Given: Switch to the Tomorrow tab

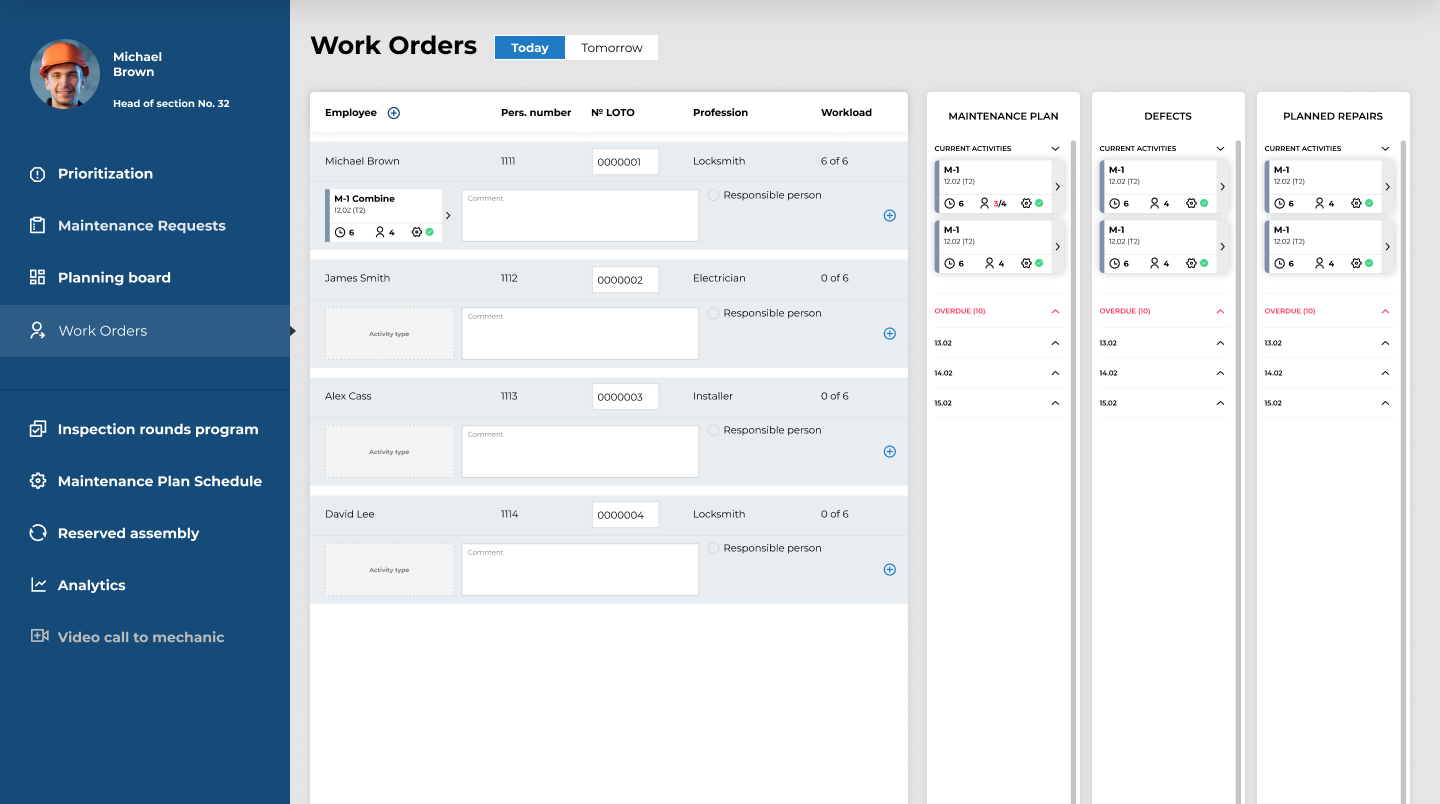Looking at the screenshot, I should point(611,48).
